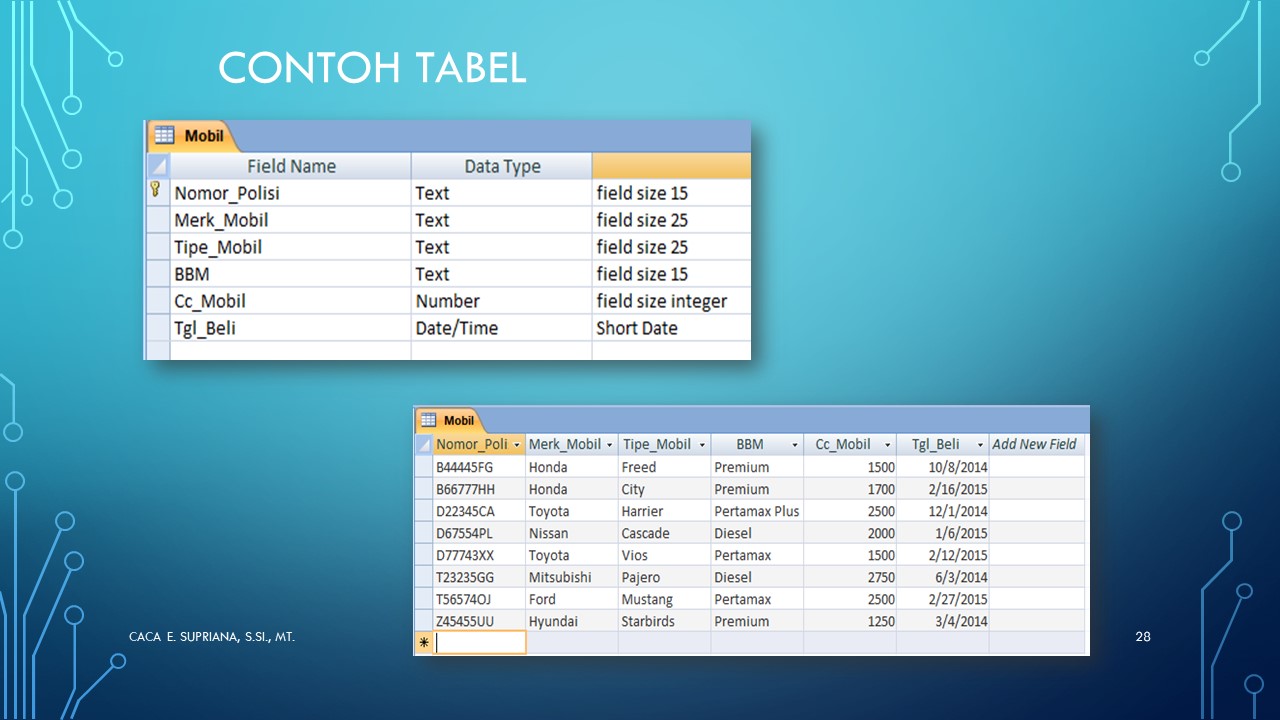Click the record selector for the Toyota Harrier row
1280x720 pixels.
(x=424, y=511)
